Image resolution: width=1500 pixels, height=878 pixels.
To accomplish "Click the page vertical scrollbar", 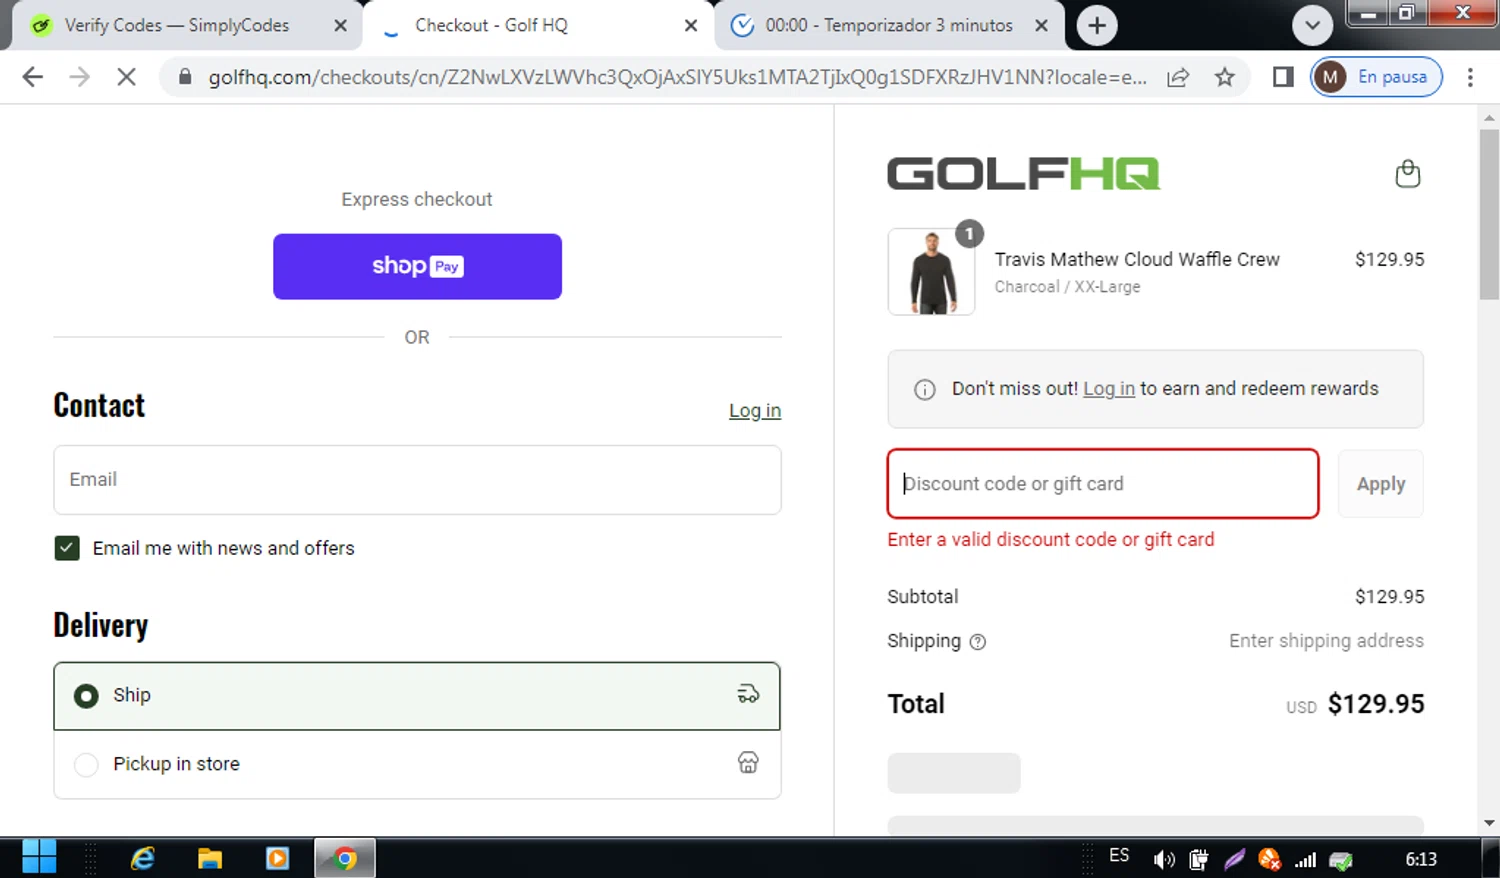I will click(1489, 215).
